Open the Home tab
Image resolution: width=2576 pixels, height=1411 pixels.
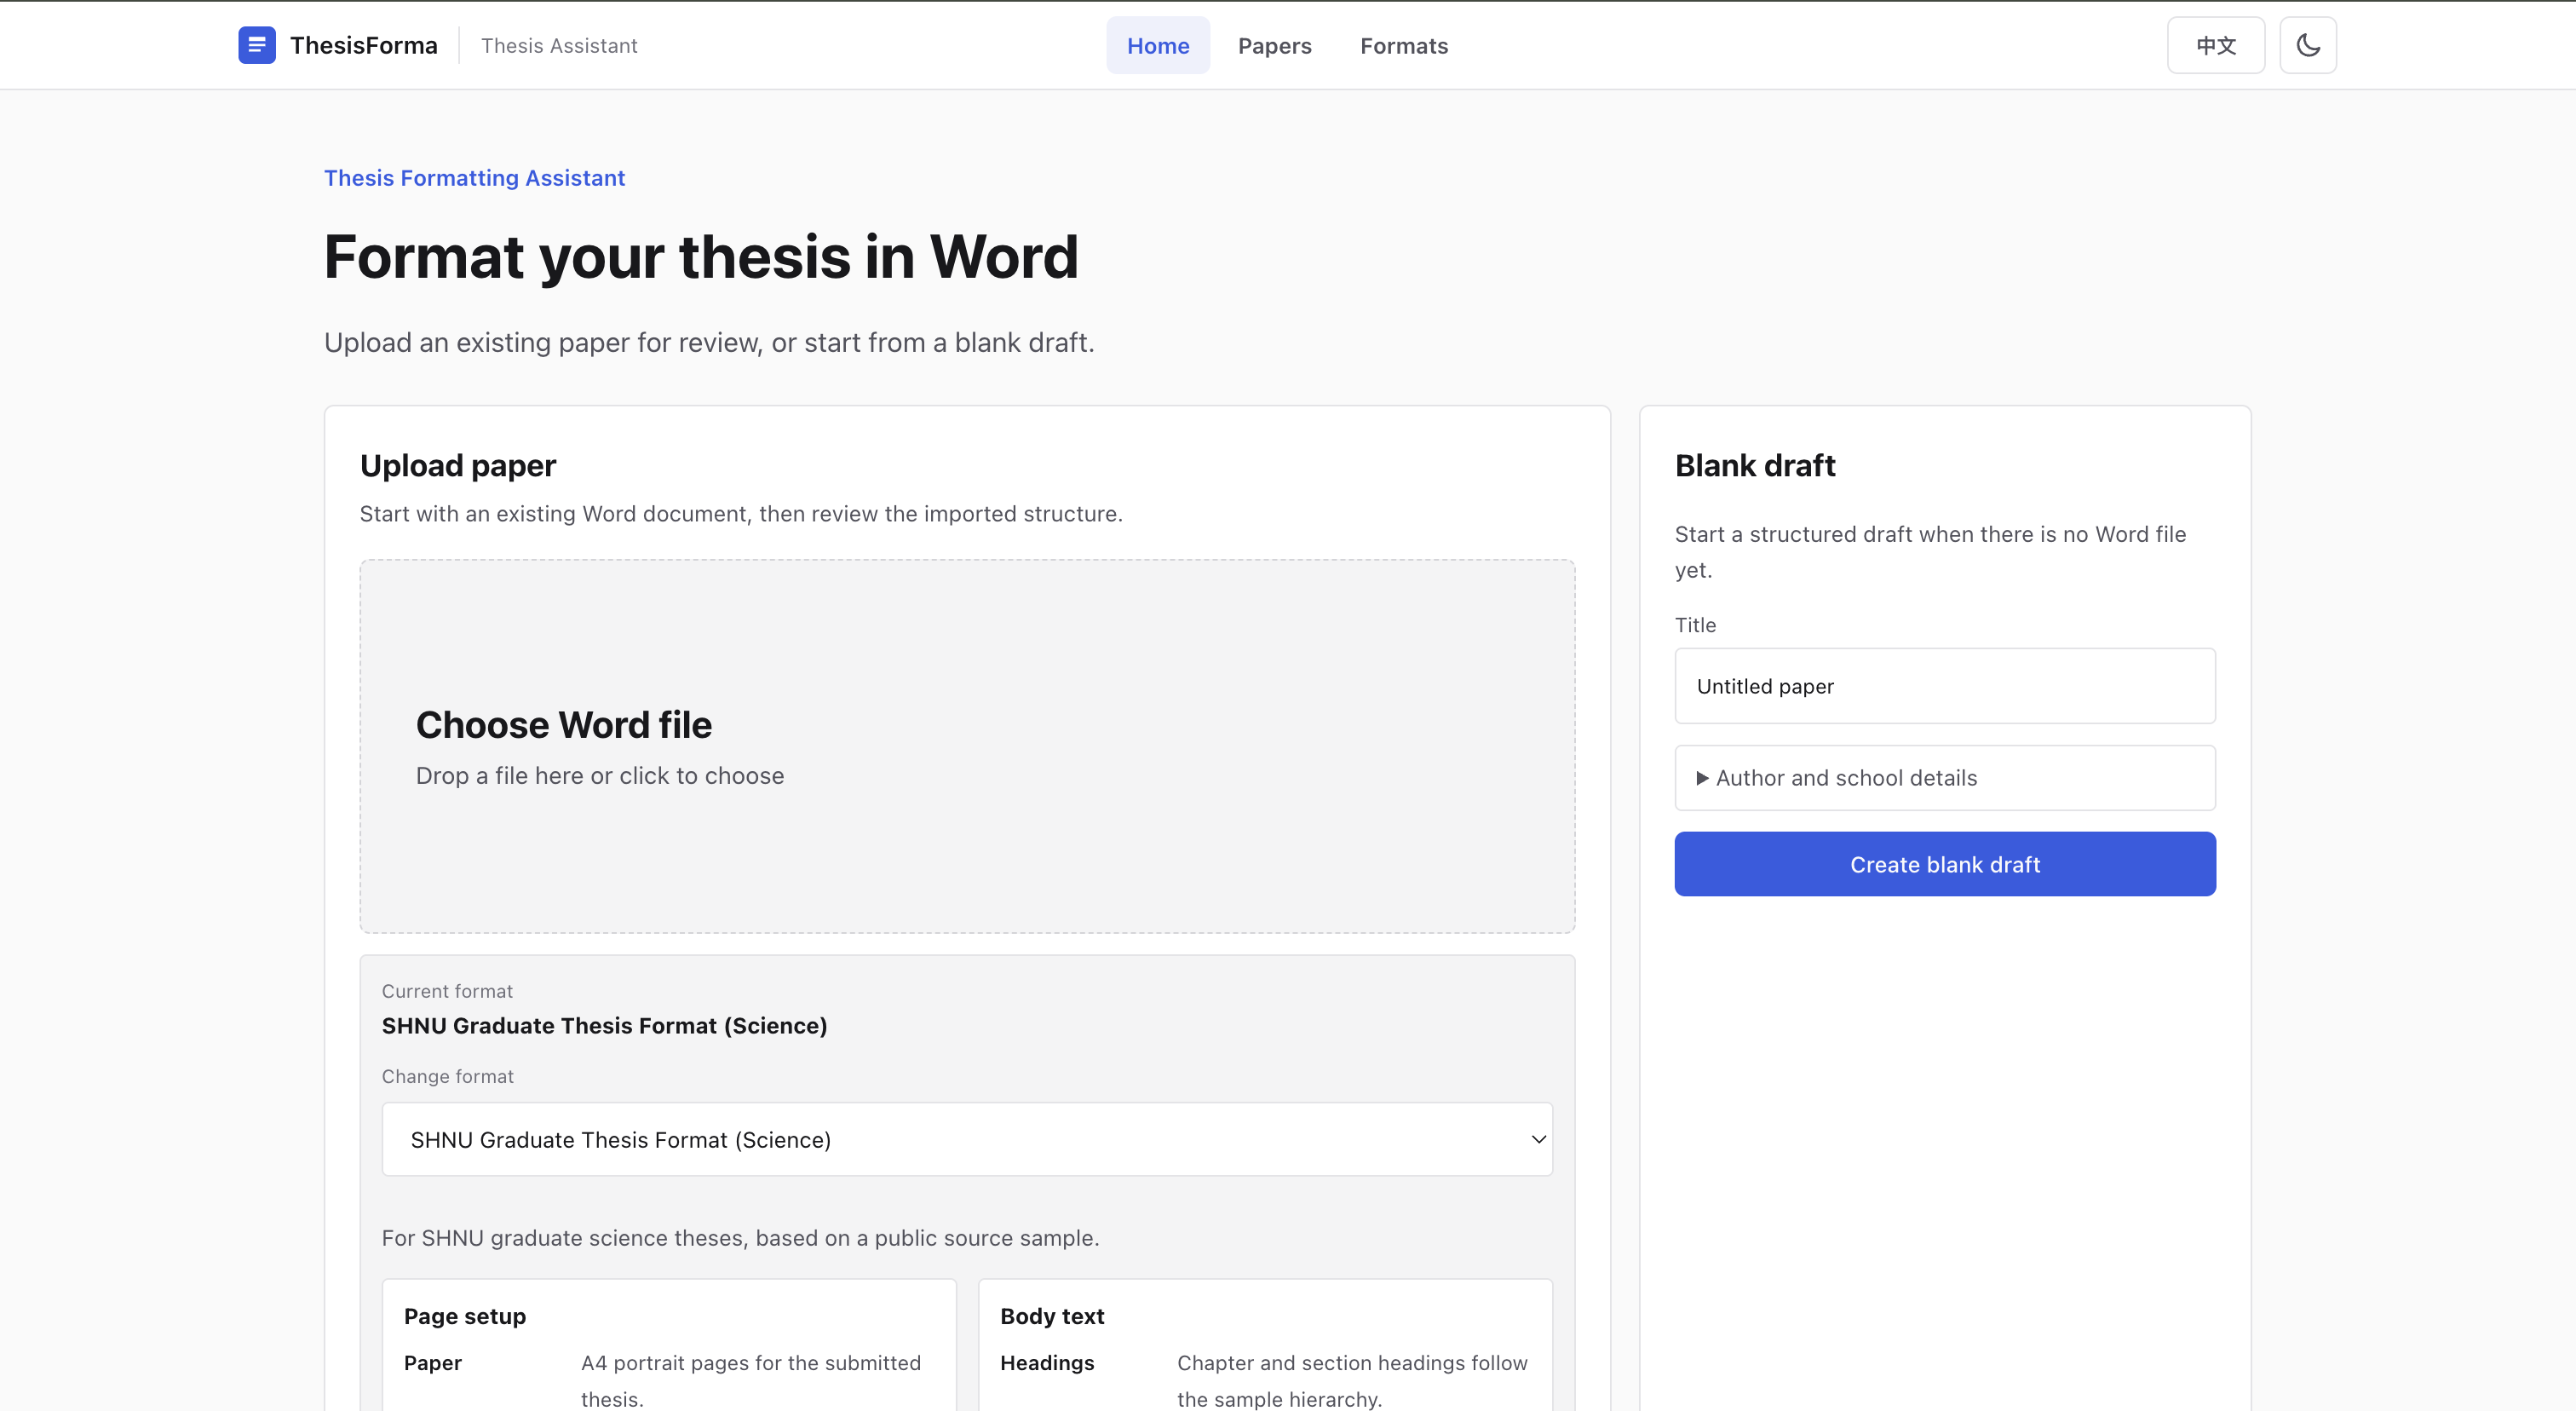(x=1158, y=45)
